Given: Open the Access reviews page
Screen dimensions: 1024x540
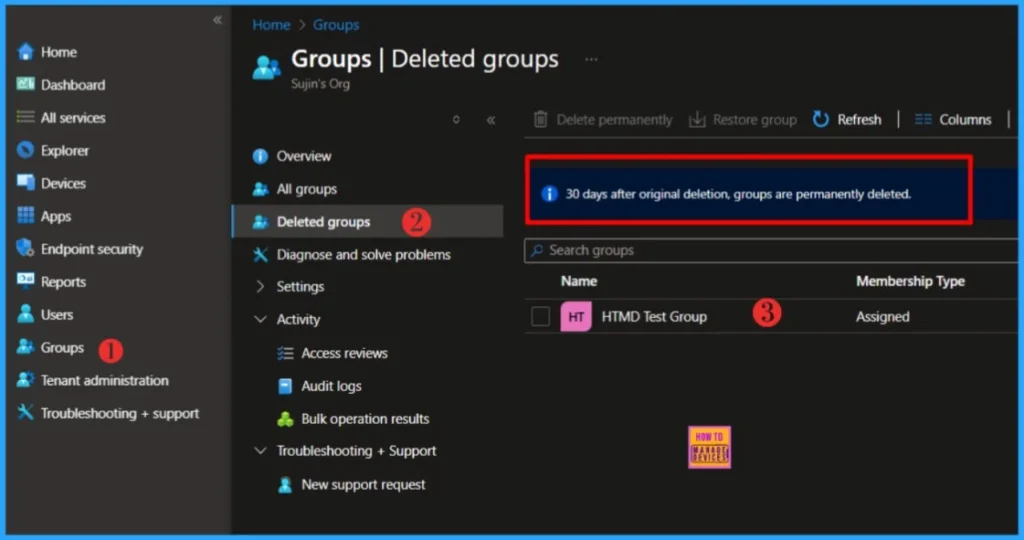Looking at the screenshot, I should (344, 353).
